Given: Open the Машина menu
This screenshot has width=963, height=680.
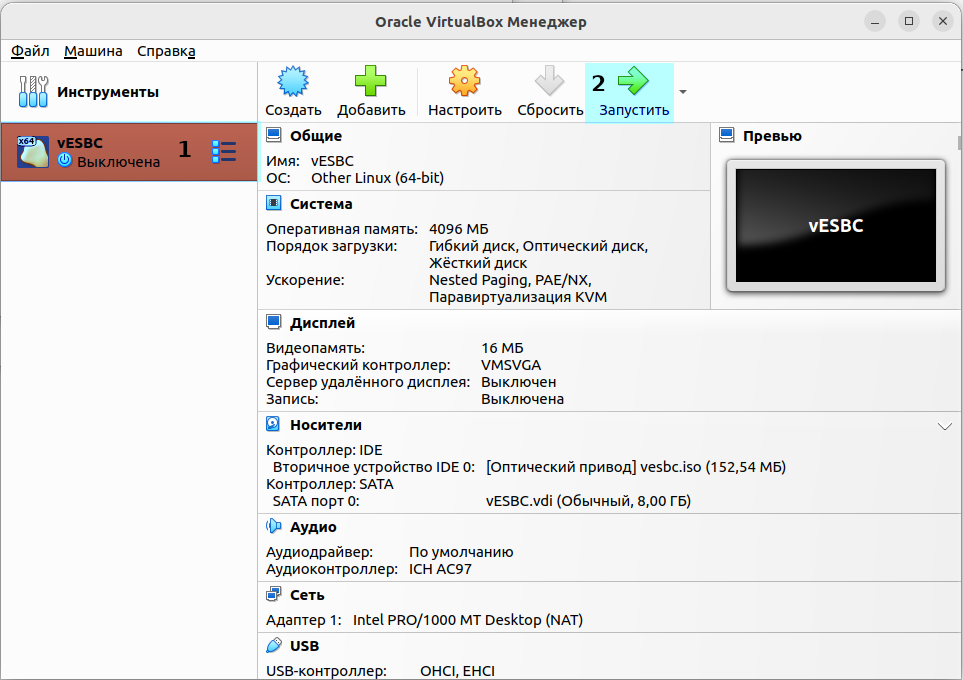Looking at the screenshot, I should click(x=93, y=51).
